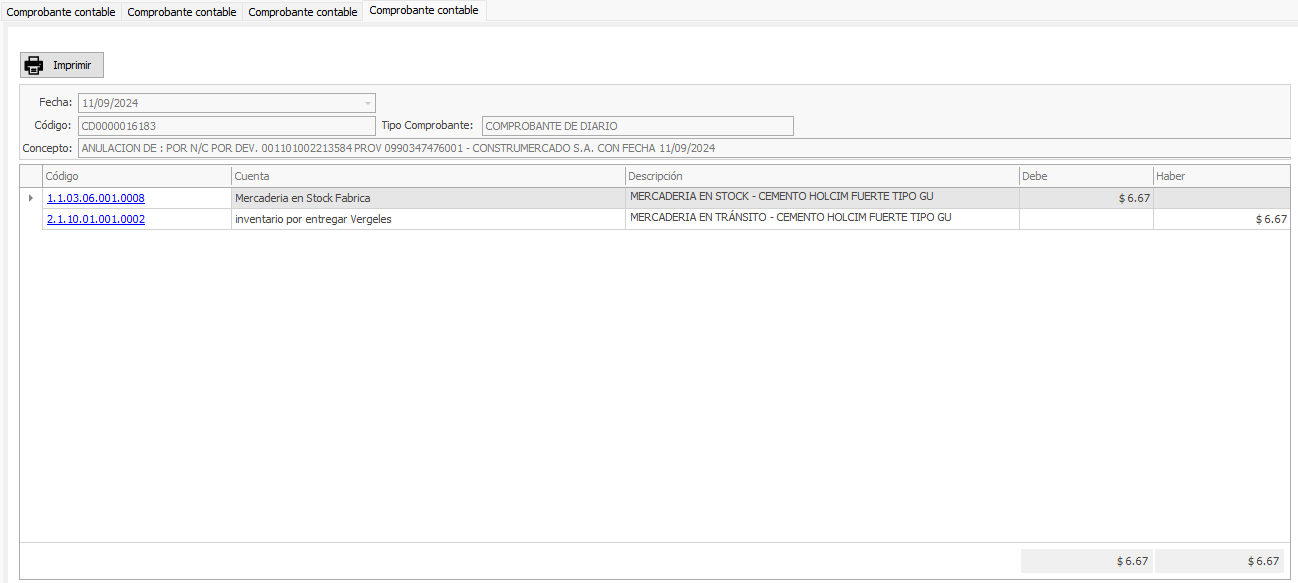The image size is (1298, 583).
Task: Select the fourth Comprobante contable tab
Action: [424, 11]
